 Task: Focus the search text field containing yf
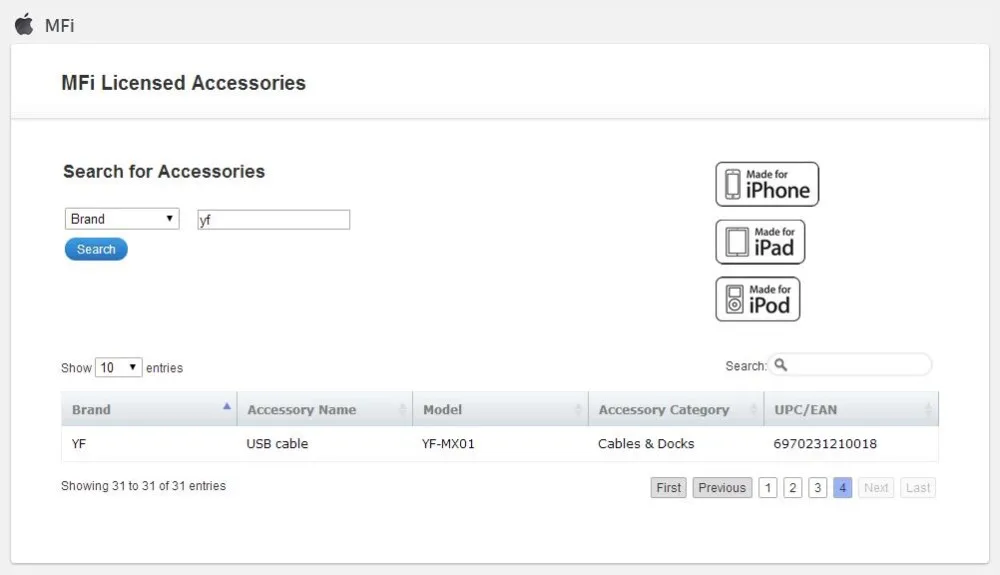coord(274,220)
